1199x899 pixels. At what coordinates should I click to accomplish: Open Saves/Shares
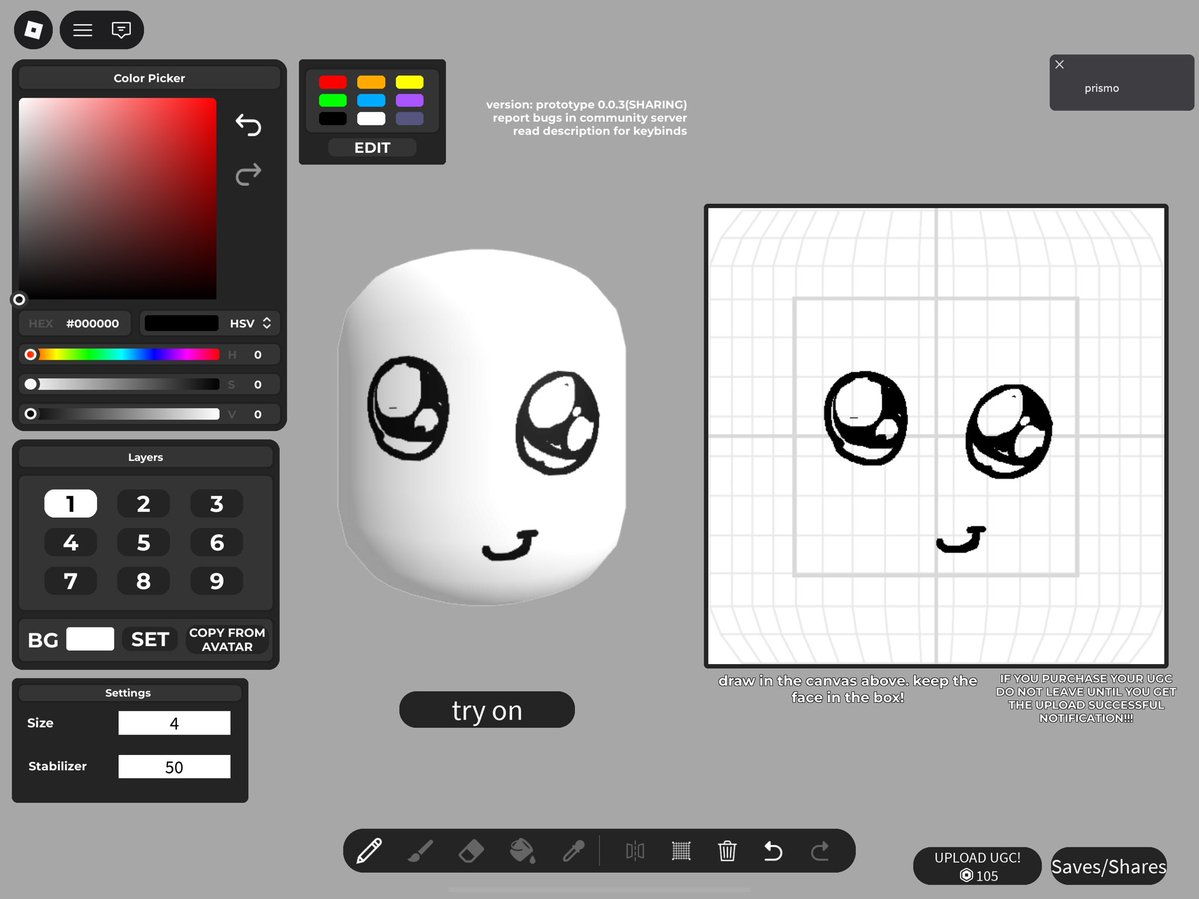coord(1109,866)
